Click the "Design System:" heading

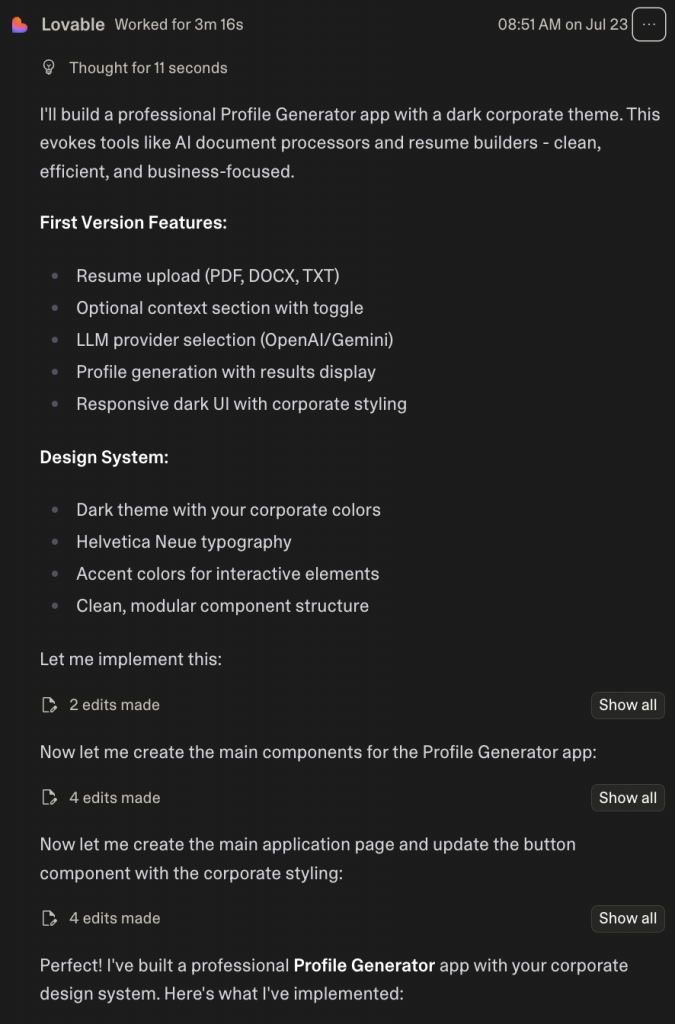click(x=104, y=457)
